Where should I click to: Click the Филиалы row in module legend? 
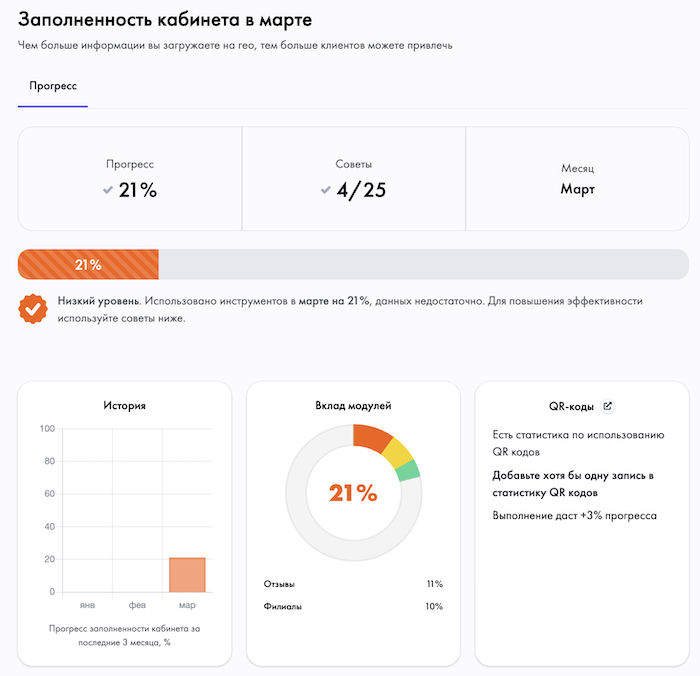[x=353, y=607]
